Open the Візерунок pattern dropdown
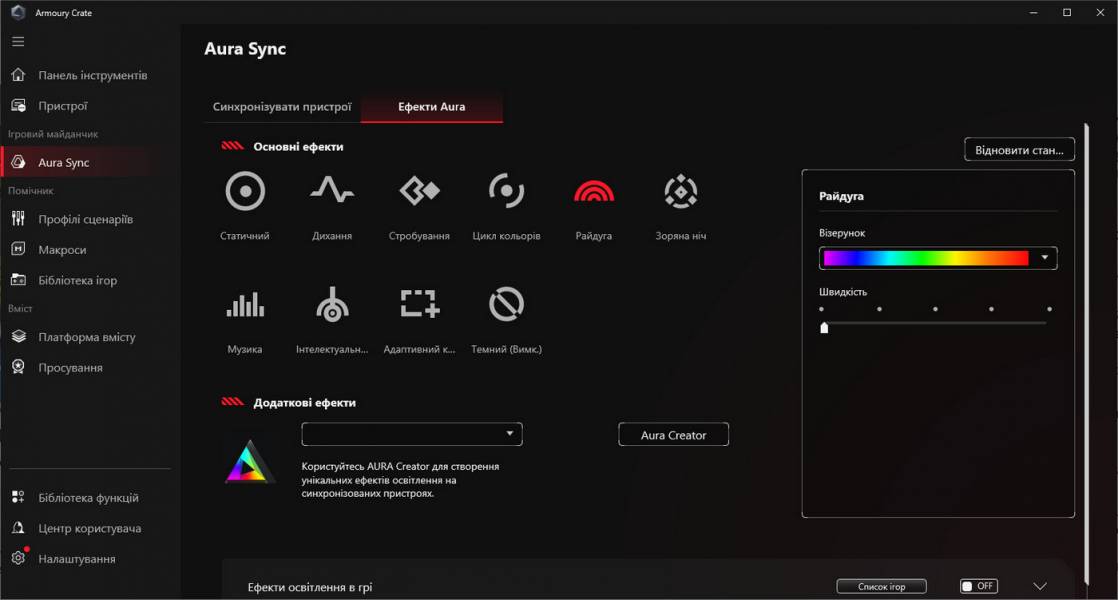 click(x=1046, y=258)
